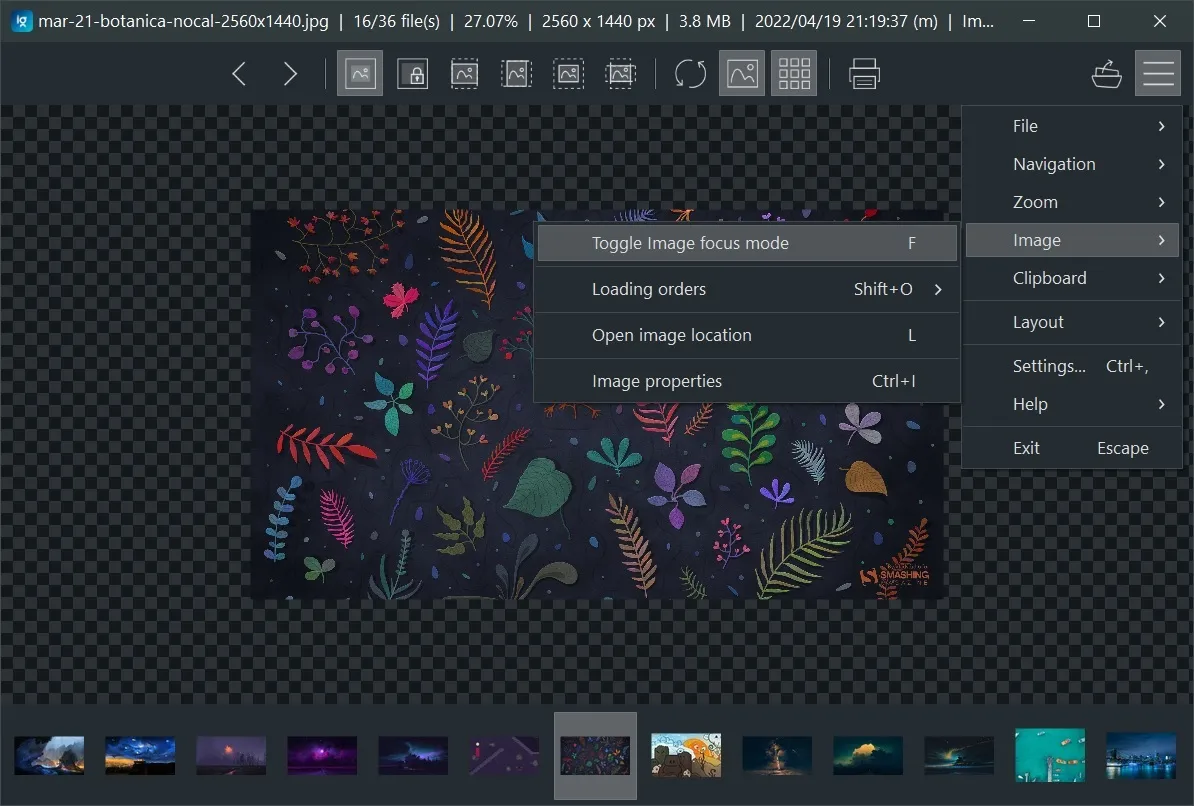Open the starry night orange field thumbnail
1194x806 pixels.
[x=140, y=755]
